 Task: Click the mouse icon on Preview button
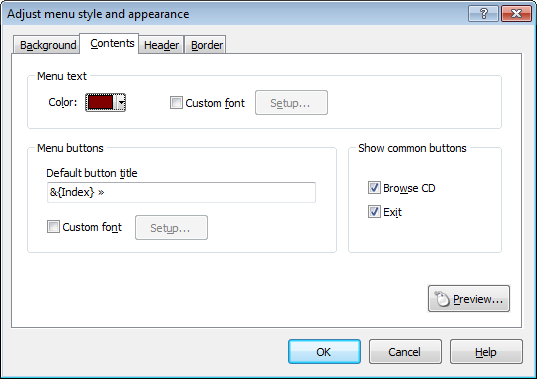[441, 299]
